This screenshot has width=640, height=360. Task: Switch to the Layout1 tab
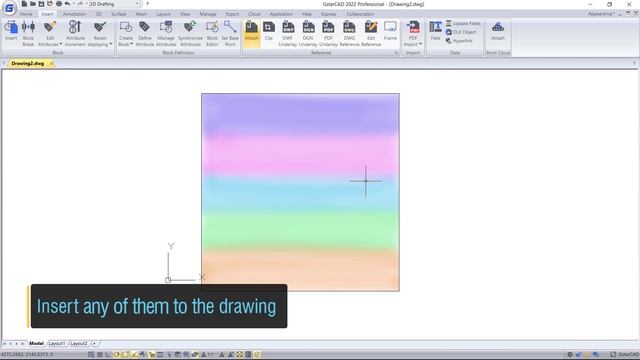tap(57, 344)
